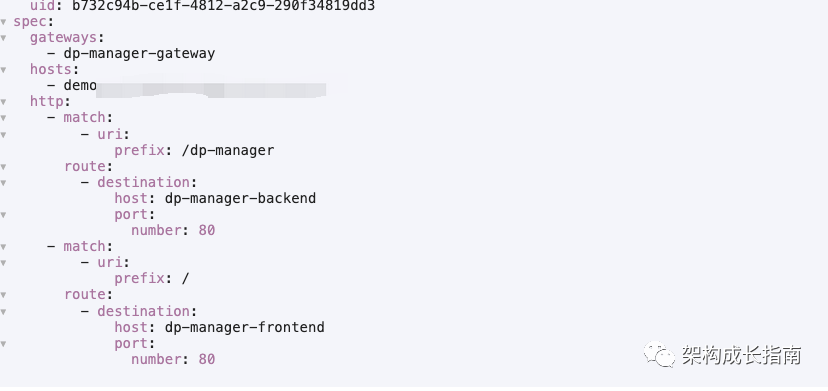
Task: Collapse the spec section triangle
Action: coord(3,22)
